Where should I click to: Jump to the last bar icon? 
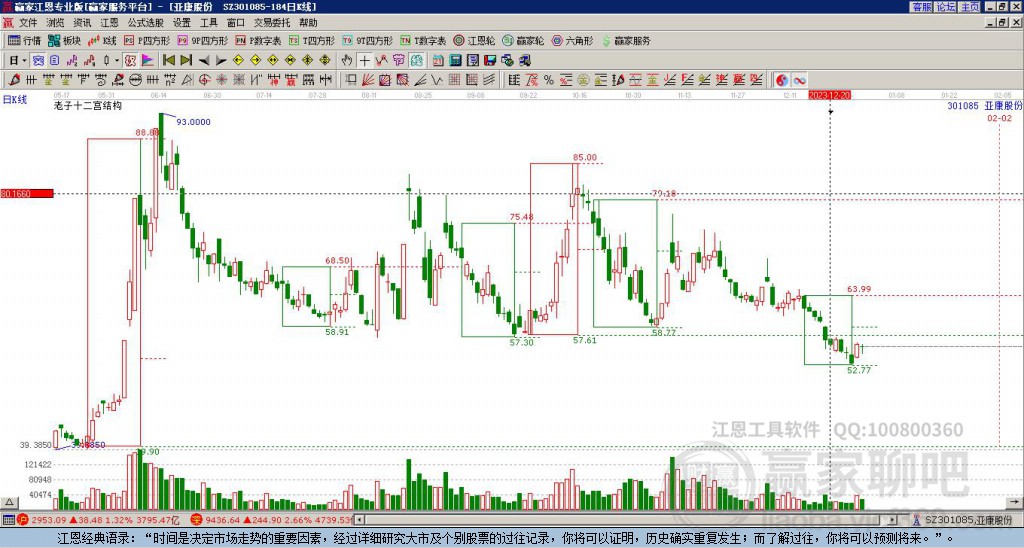point(185,61)
